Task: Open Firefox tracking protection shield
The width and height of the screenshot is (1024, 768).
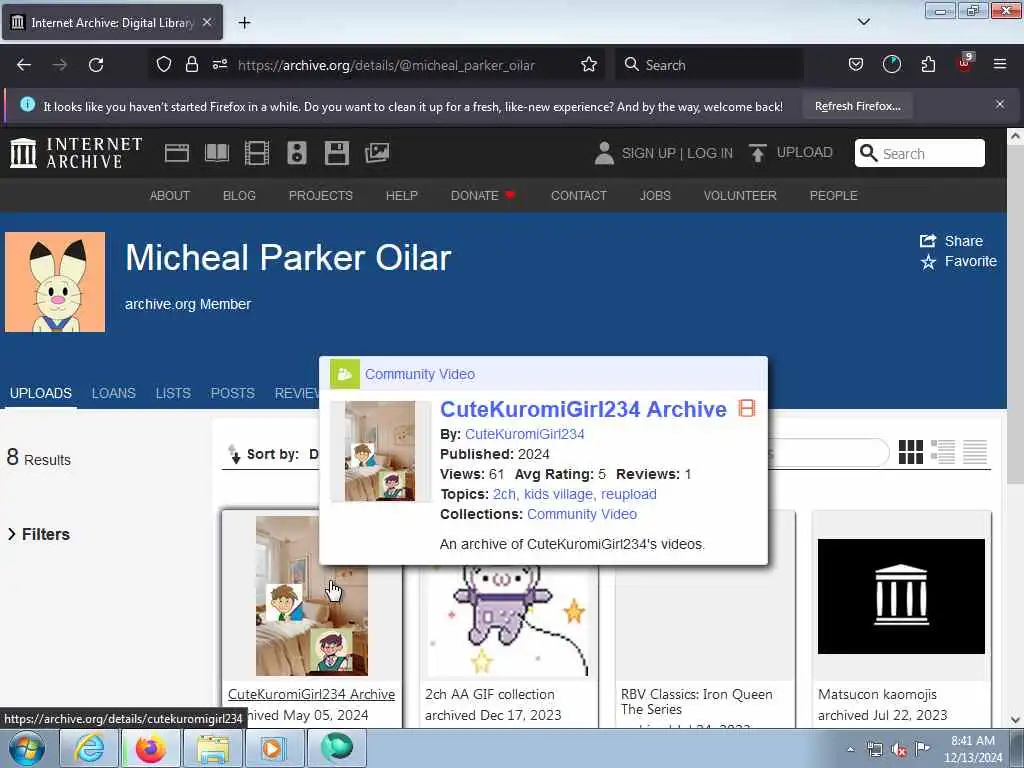Action: (164, 65)
